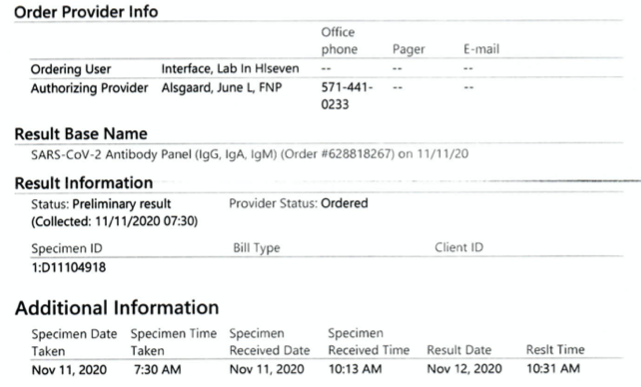Select the Preliminary result status text

121,204
